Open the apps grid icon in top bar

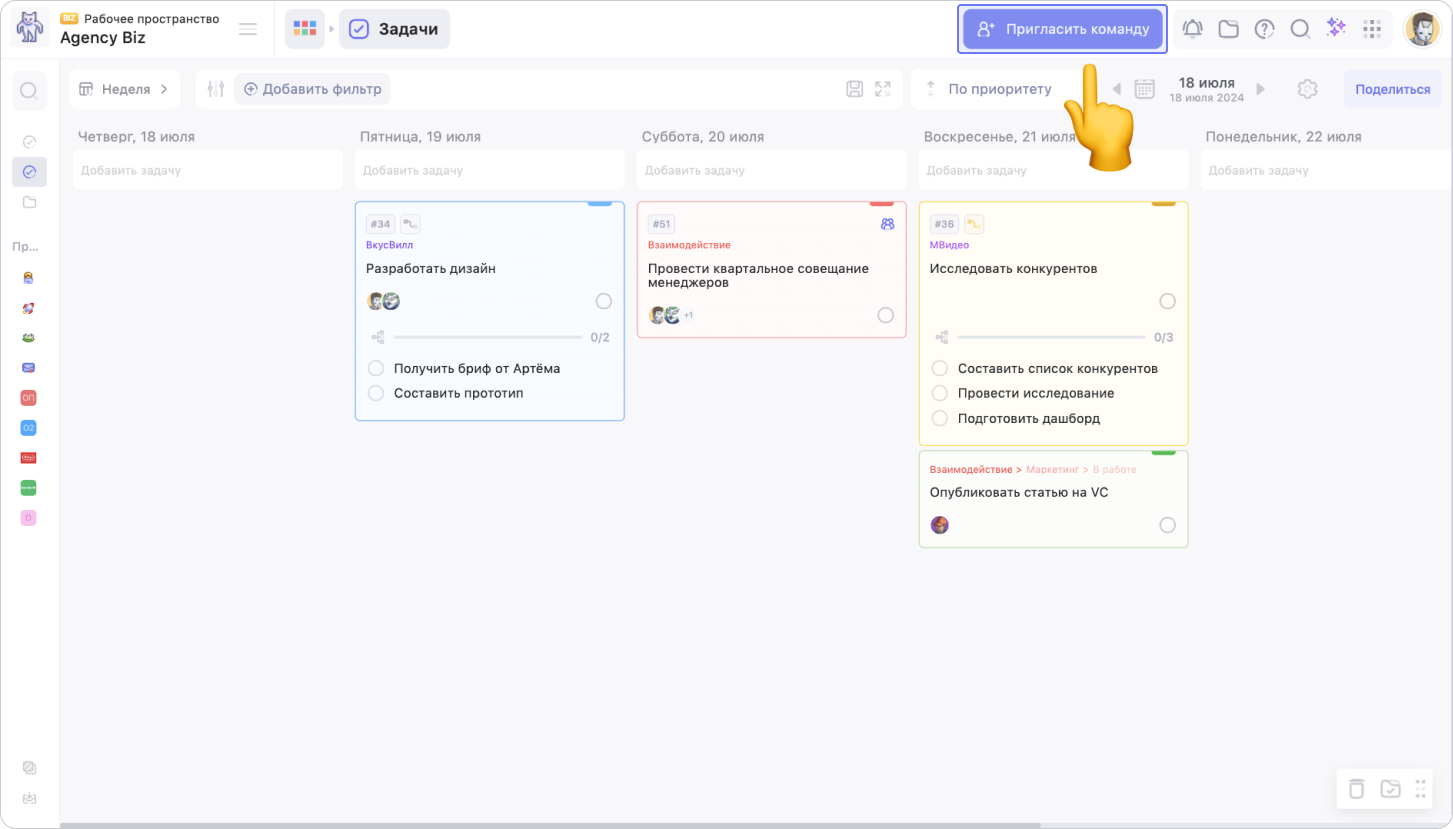click(x=1372, y=29)
